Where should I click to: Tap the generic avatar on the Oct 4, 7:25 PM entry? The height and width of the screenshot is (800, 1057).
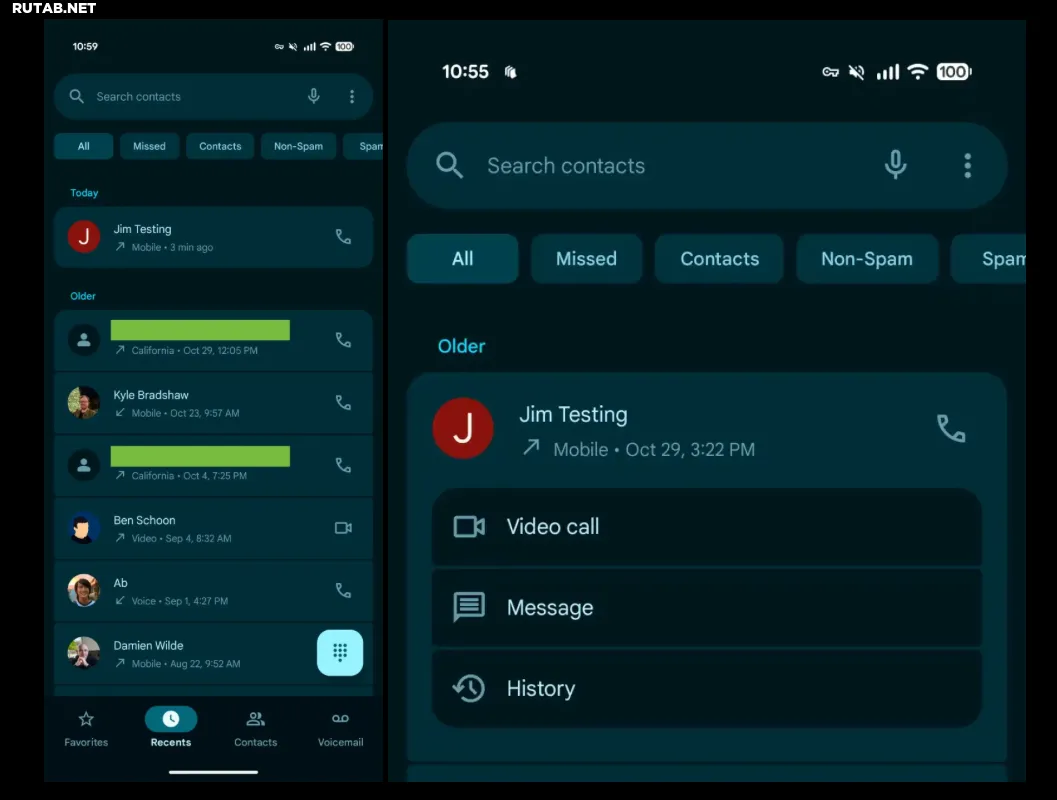click(x=84, y=465)
